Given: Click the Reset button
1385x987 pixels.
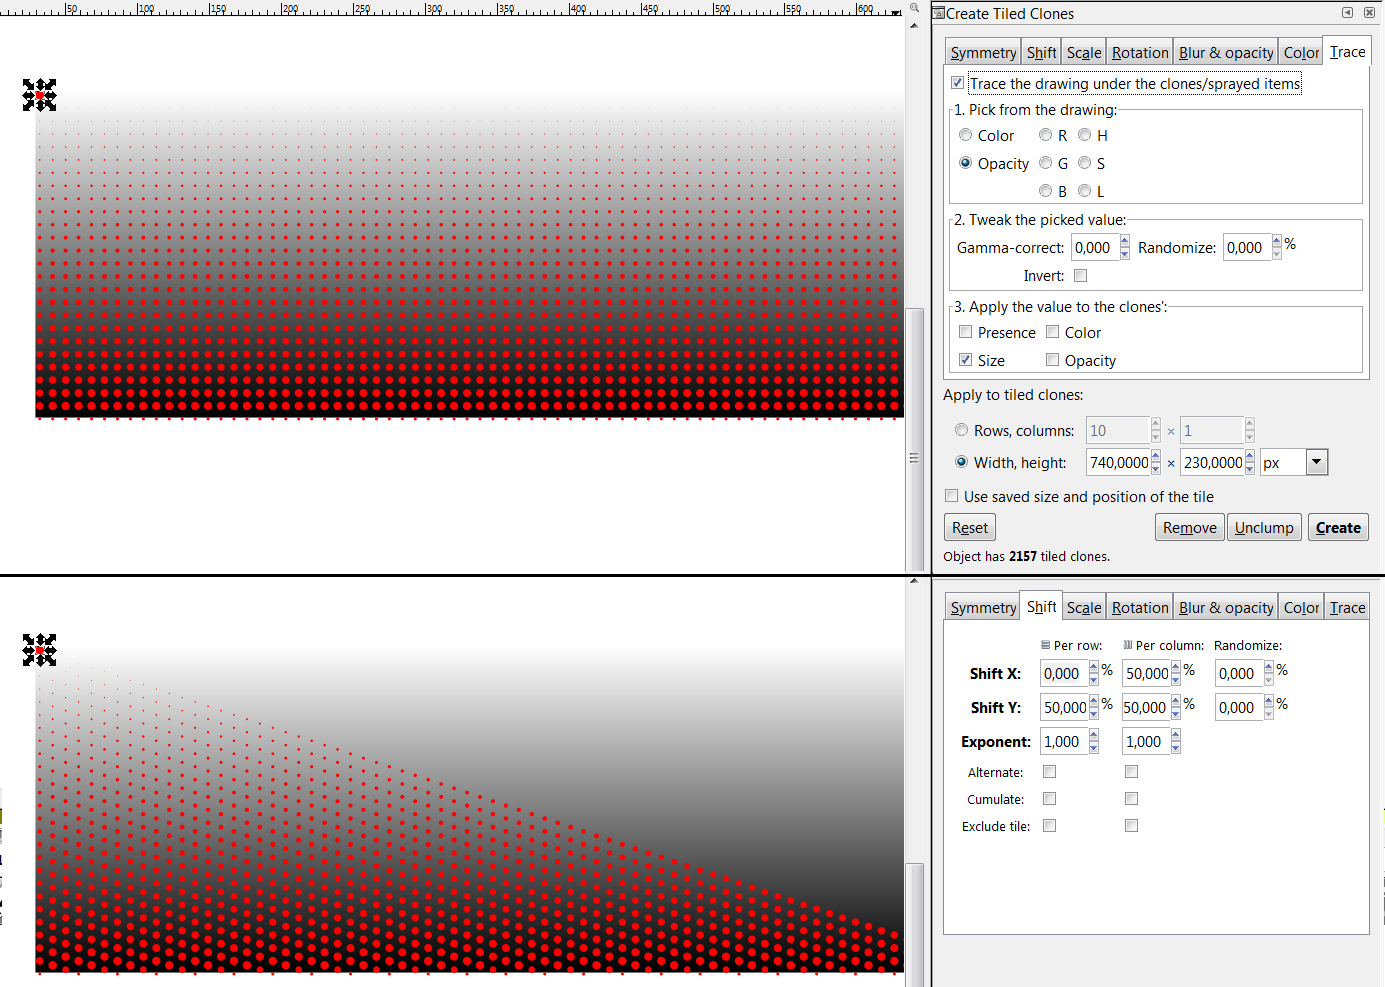Looking at the screenshot, I should tap(969, 527).
